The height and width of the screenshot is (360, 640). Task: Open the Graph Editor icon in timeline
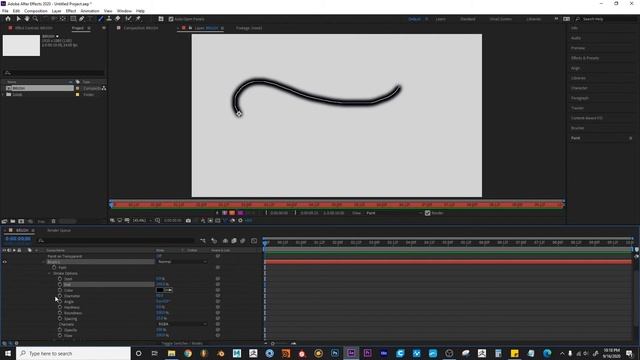254,241
